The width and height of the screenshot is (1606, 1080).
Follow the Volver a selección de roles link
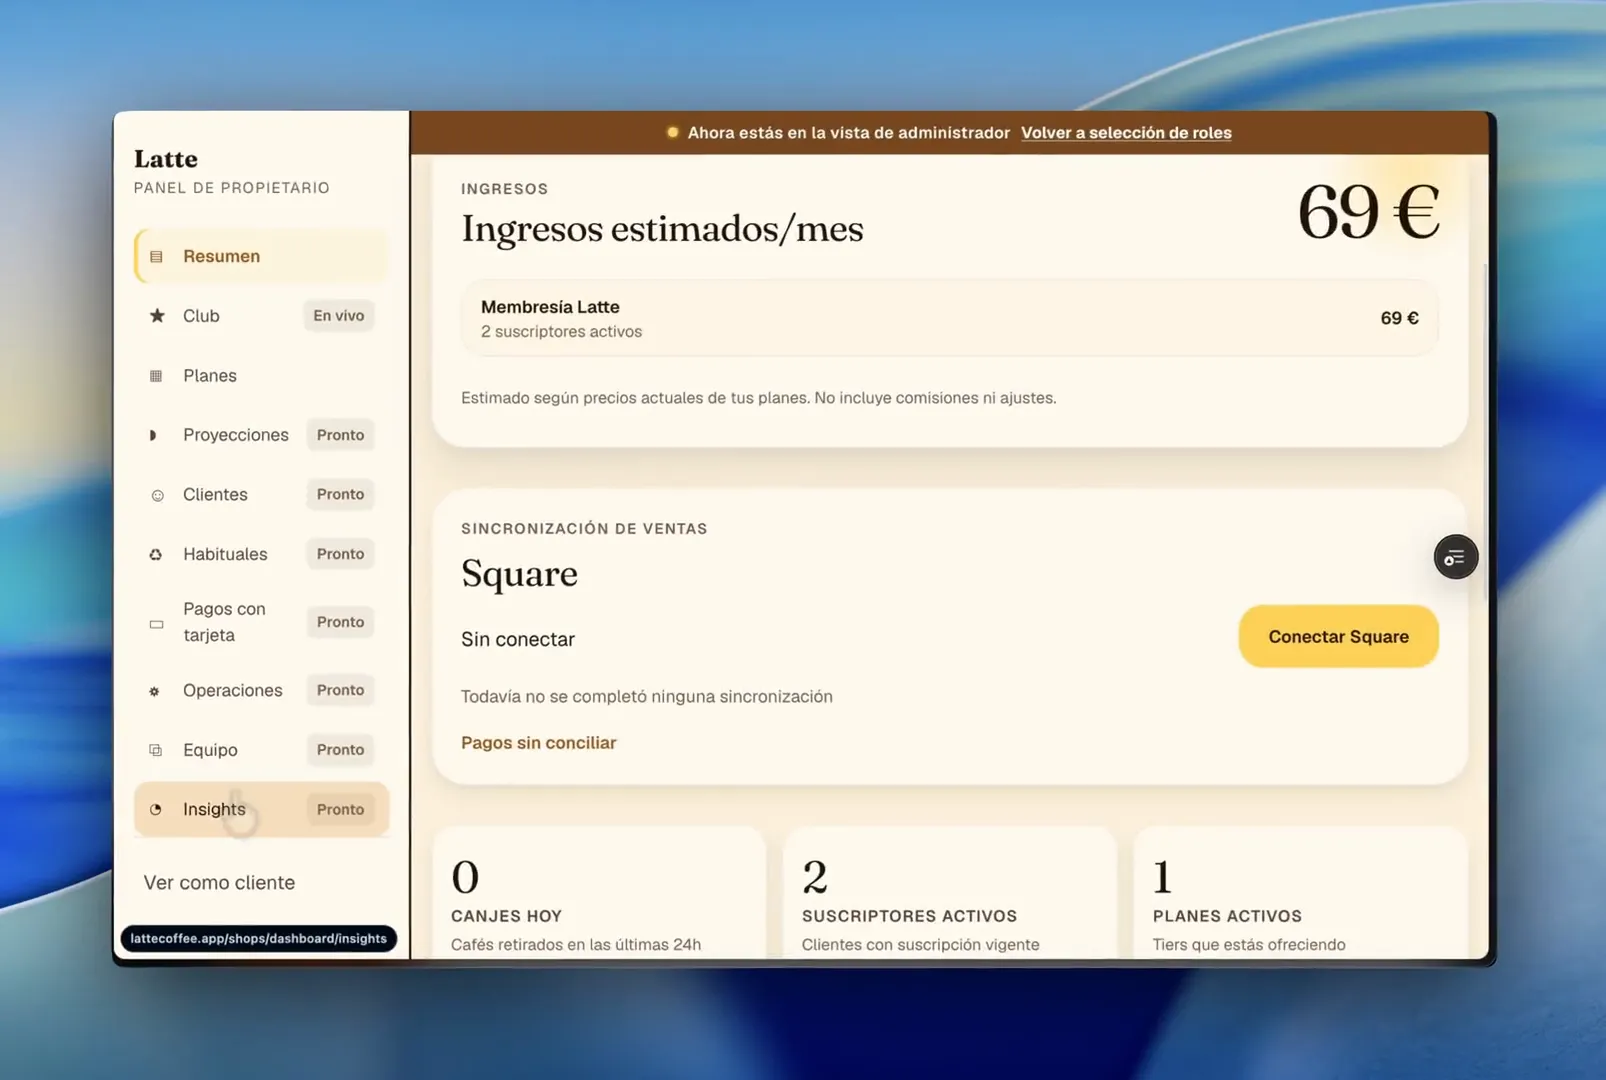click(1126, 133)
